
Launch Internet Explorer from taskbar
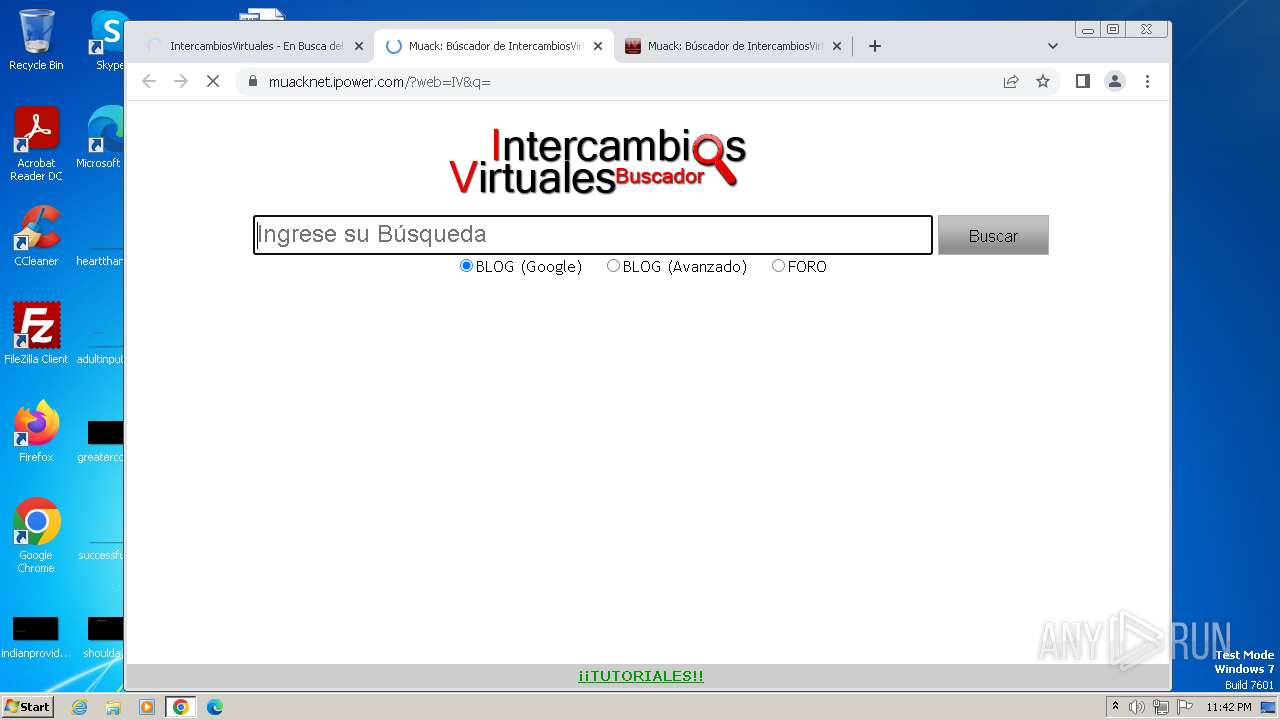(x=79, y=707)
